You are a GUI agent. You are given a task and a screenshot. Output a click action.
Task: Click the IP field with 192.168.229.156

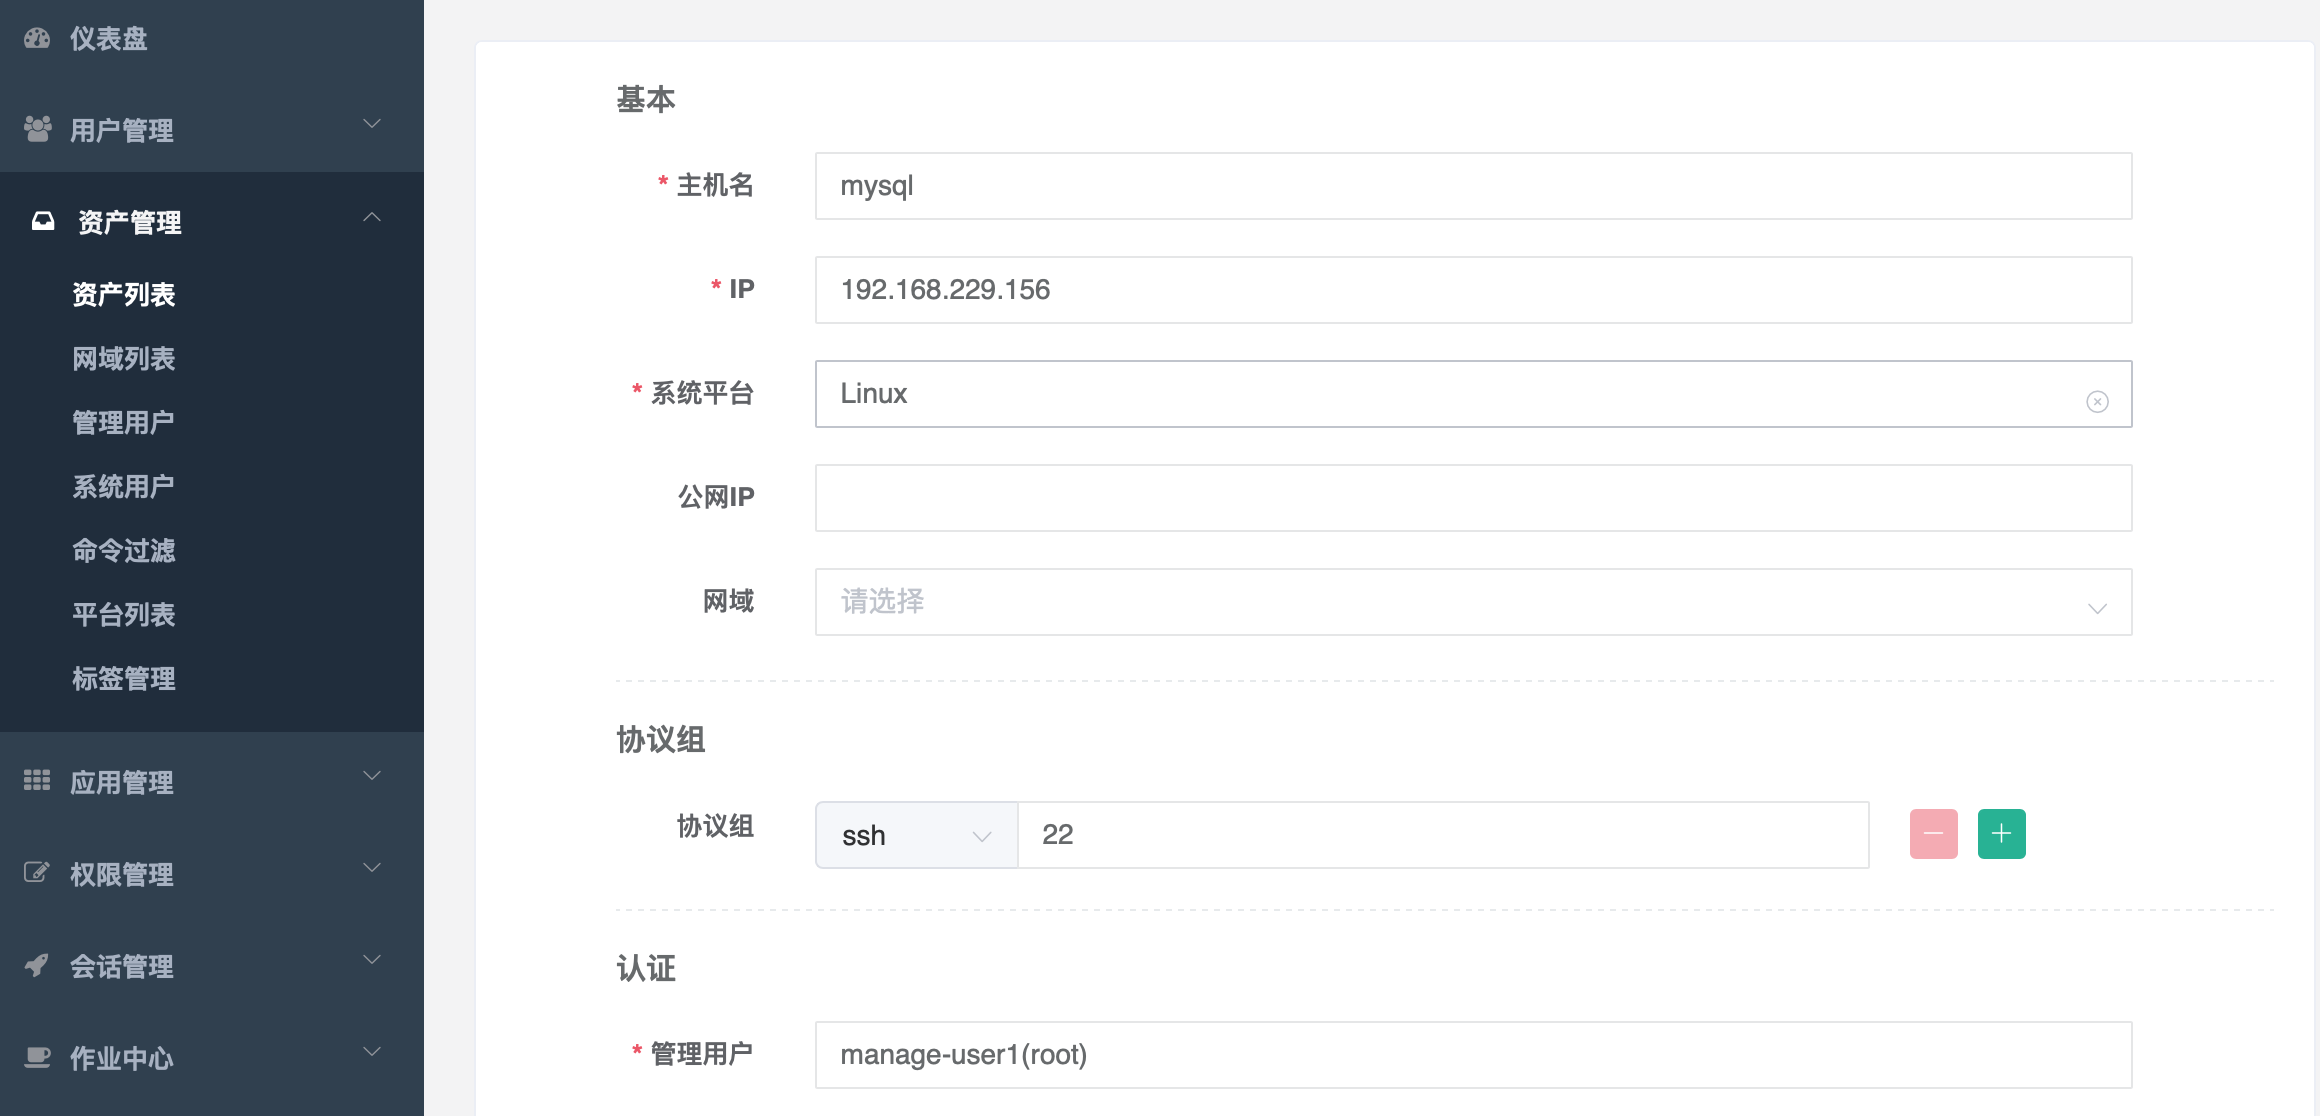tap(1473, 290)
